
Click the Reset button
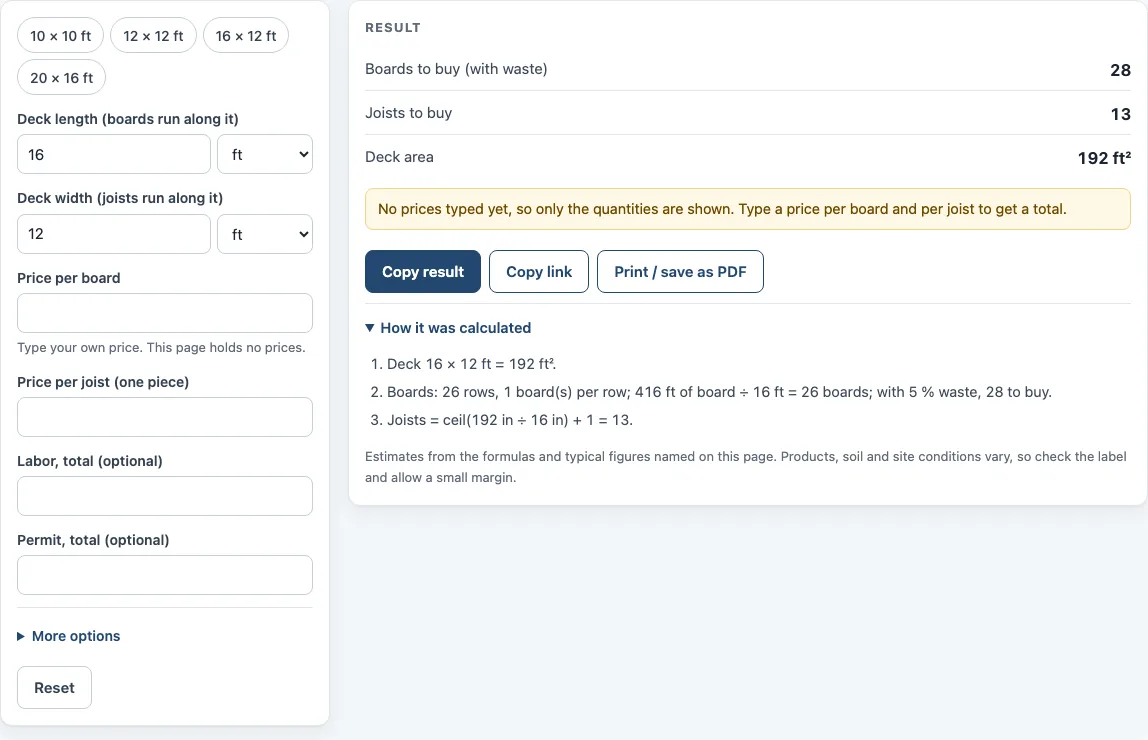pyautogui.click(x=54, y=688)
